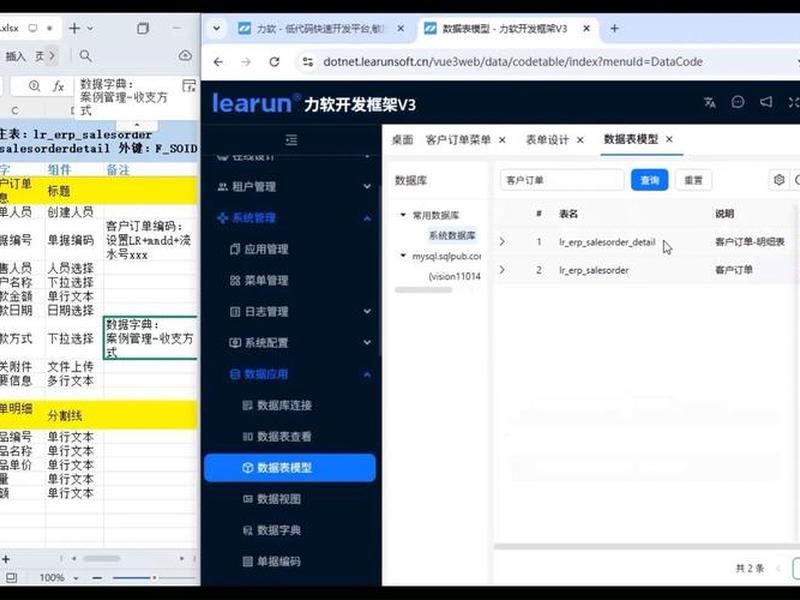Screen dimensions: 800x600
Task: Open the browser tab search dropdown
Action: [x=216, y=29]
